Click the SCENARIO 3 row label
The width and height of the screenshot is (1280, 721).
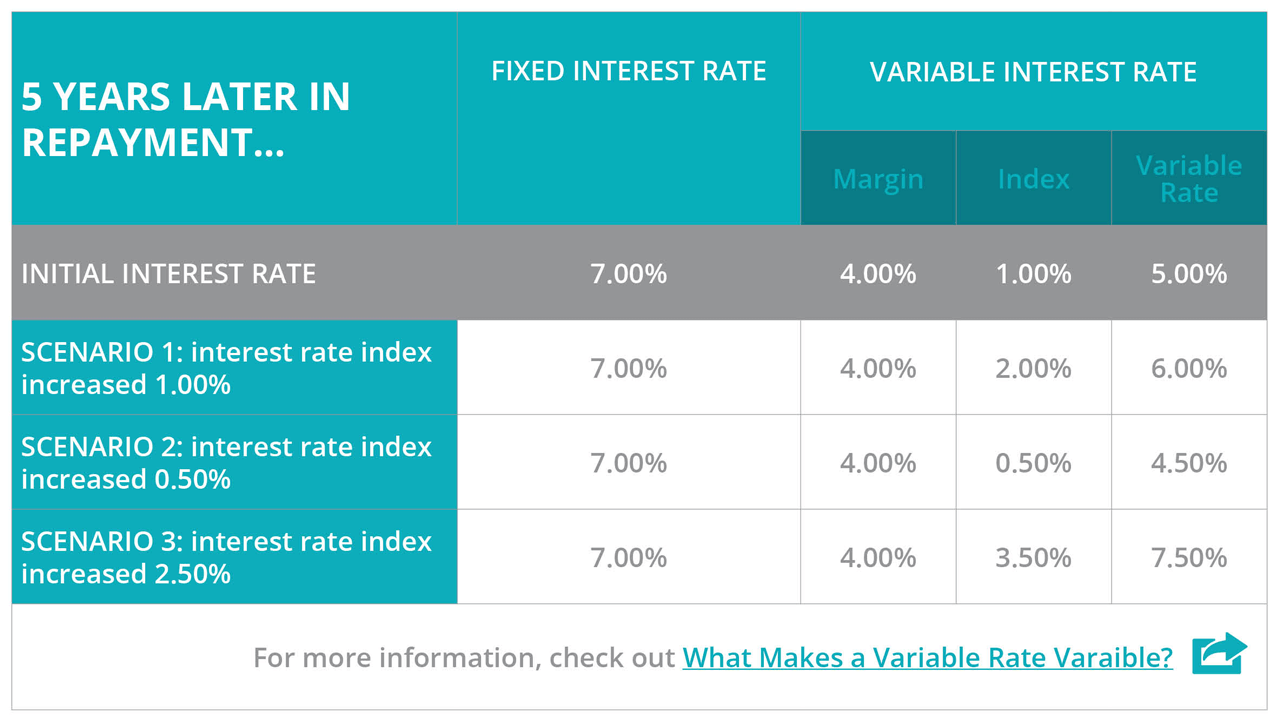point(226,557)
